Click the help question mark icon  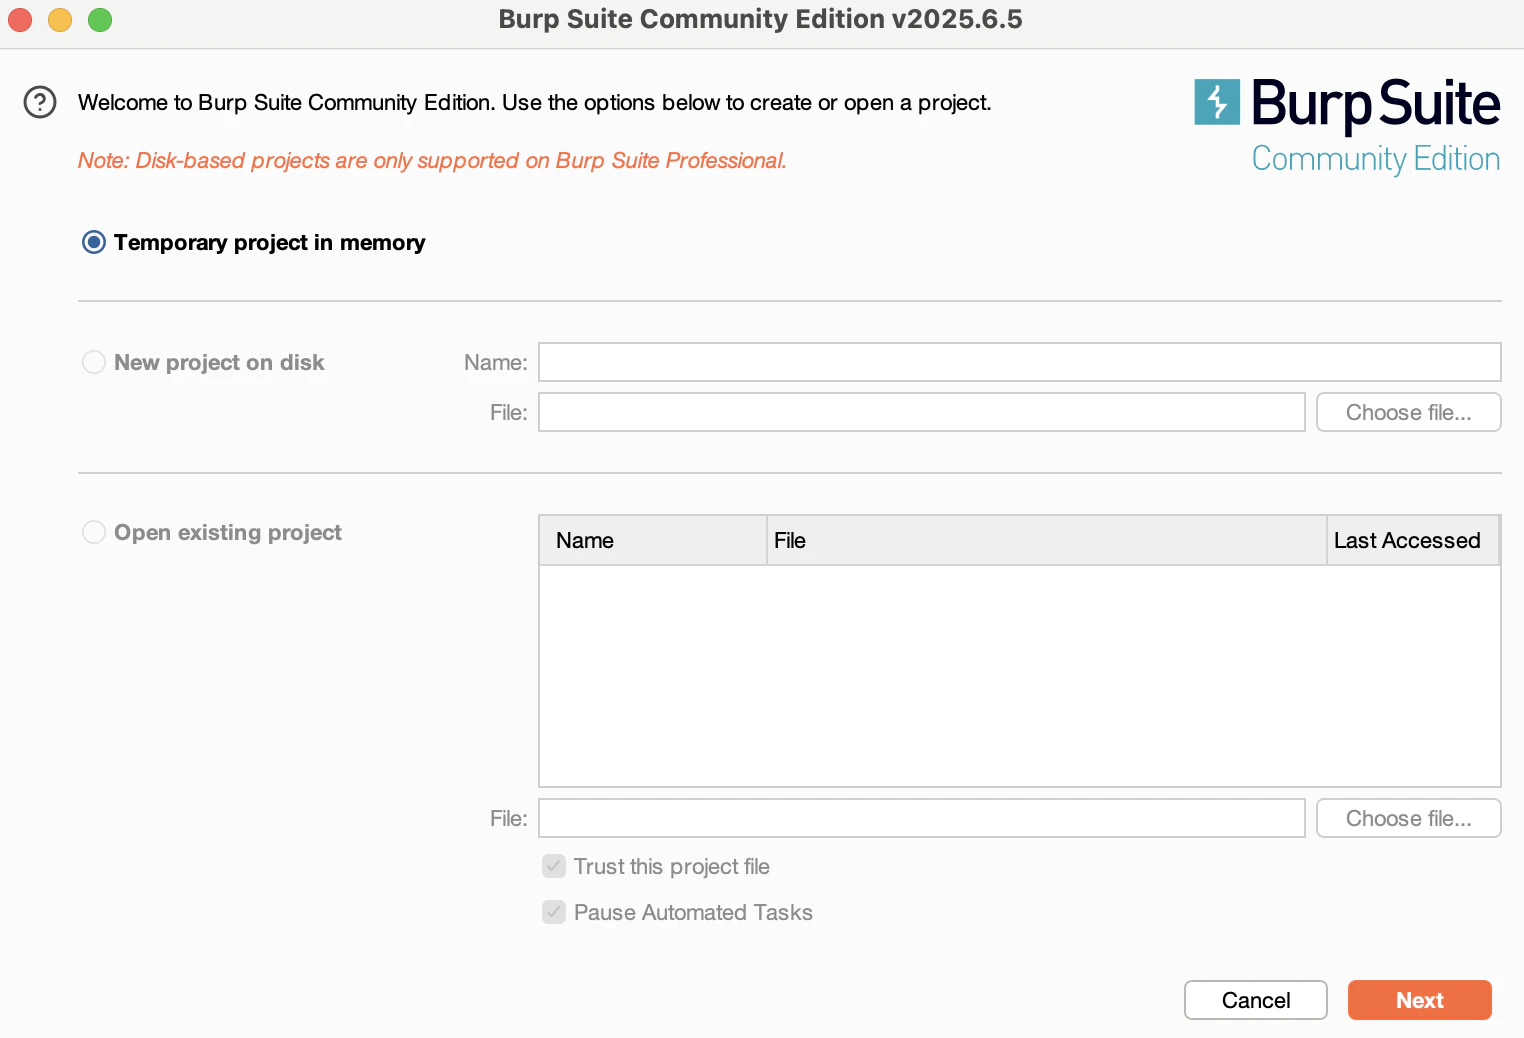pos(40,102)
